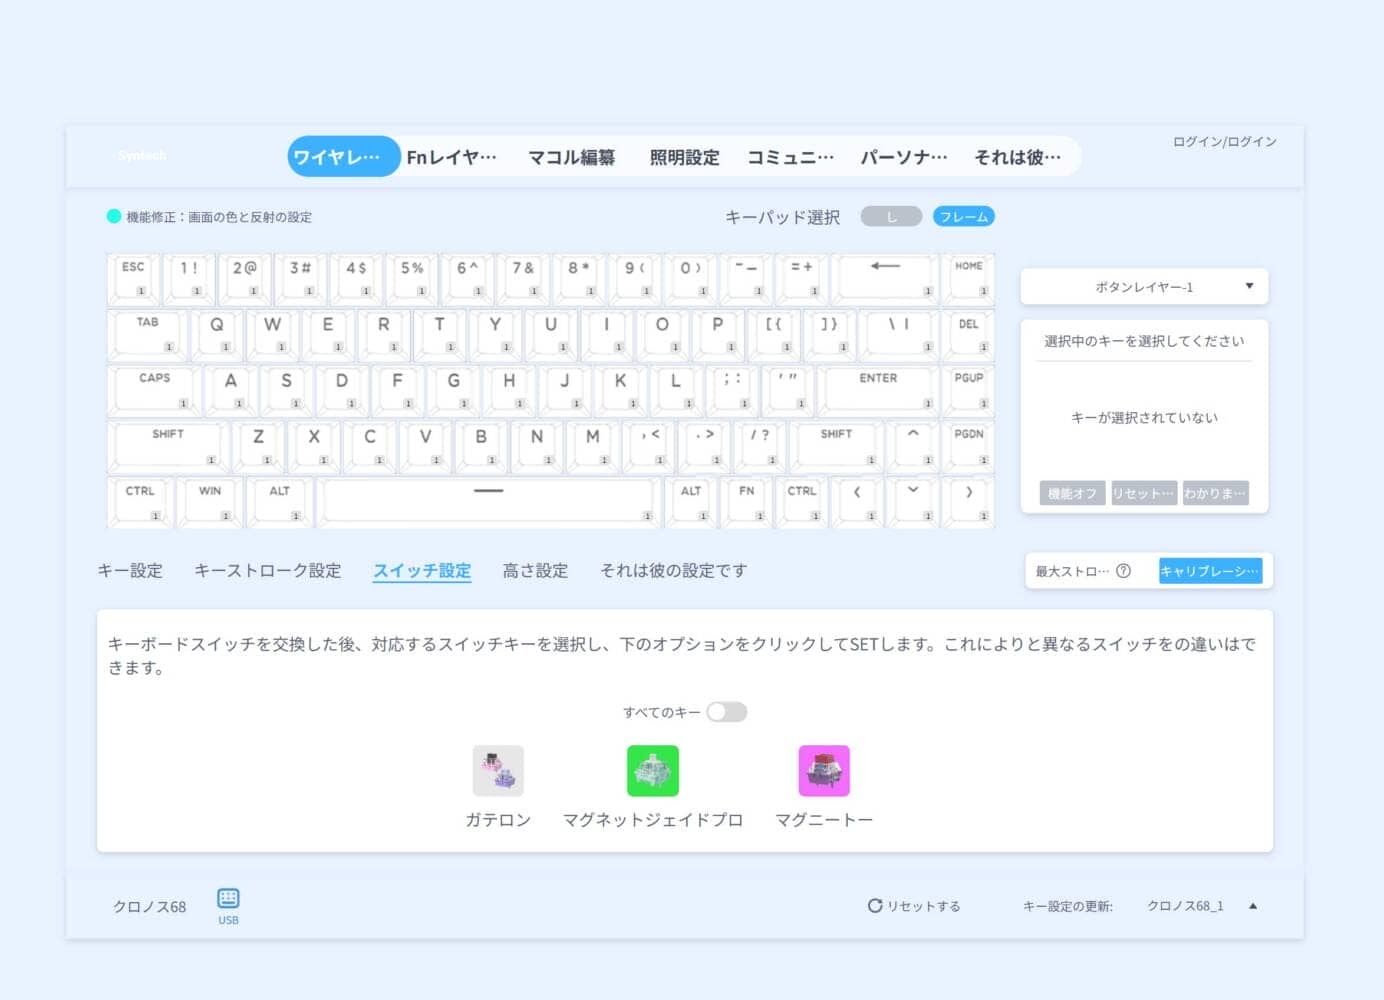Image resolution: width=1384 pixels, height=1000 pixels.
Task: Select the 1 ! number key
Action: (x=189, y=278)
